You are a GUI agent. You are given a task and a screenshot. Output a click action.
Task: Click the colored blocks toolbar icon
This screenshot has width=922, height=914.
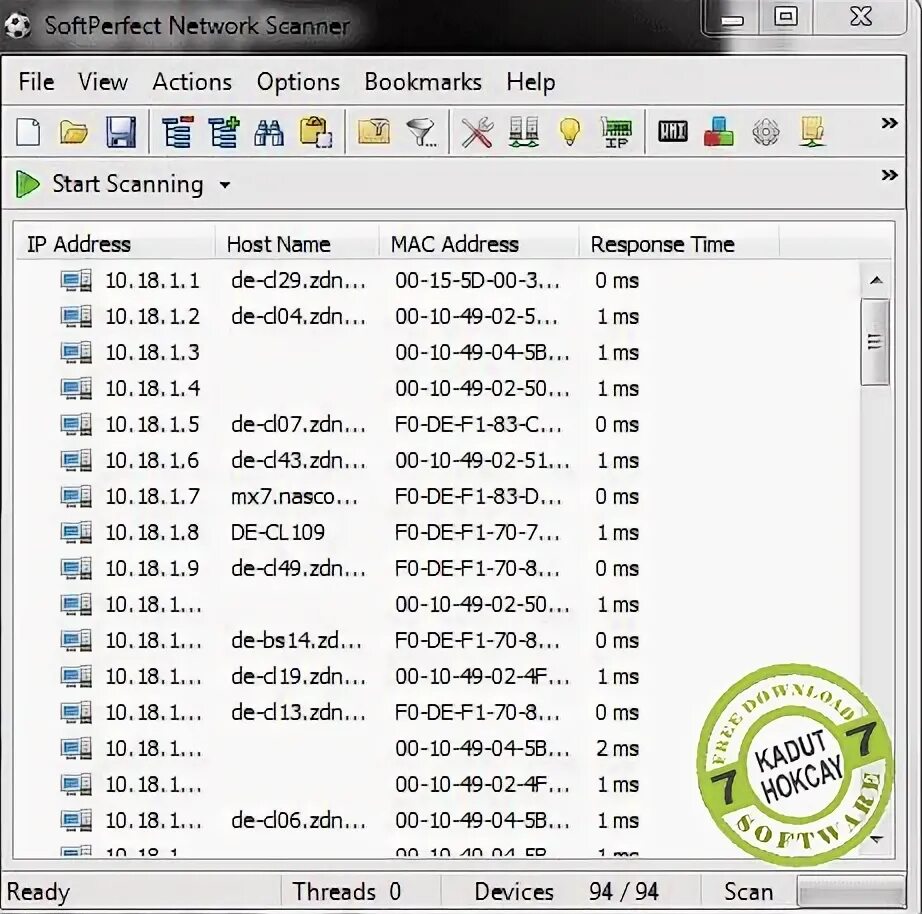(x=719, y=131)
